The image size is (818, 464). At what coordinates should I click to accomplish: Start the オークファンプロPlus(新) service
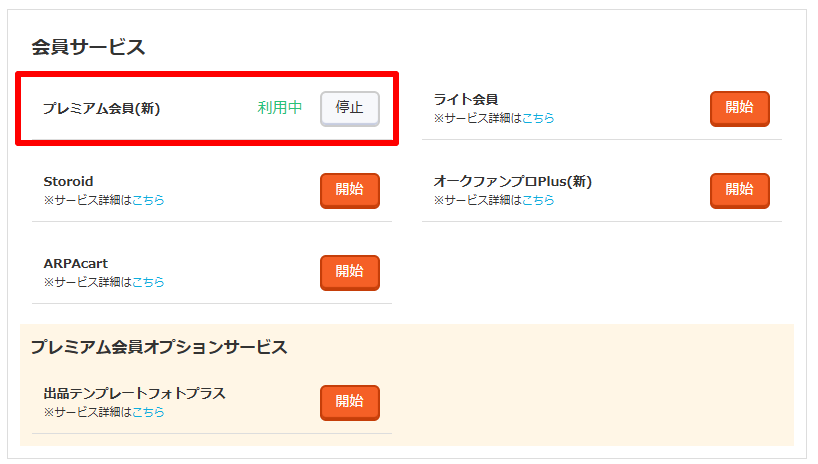[739, 190]
